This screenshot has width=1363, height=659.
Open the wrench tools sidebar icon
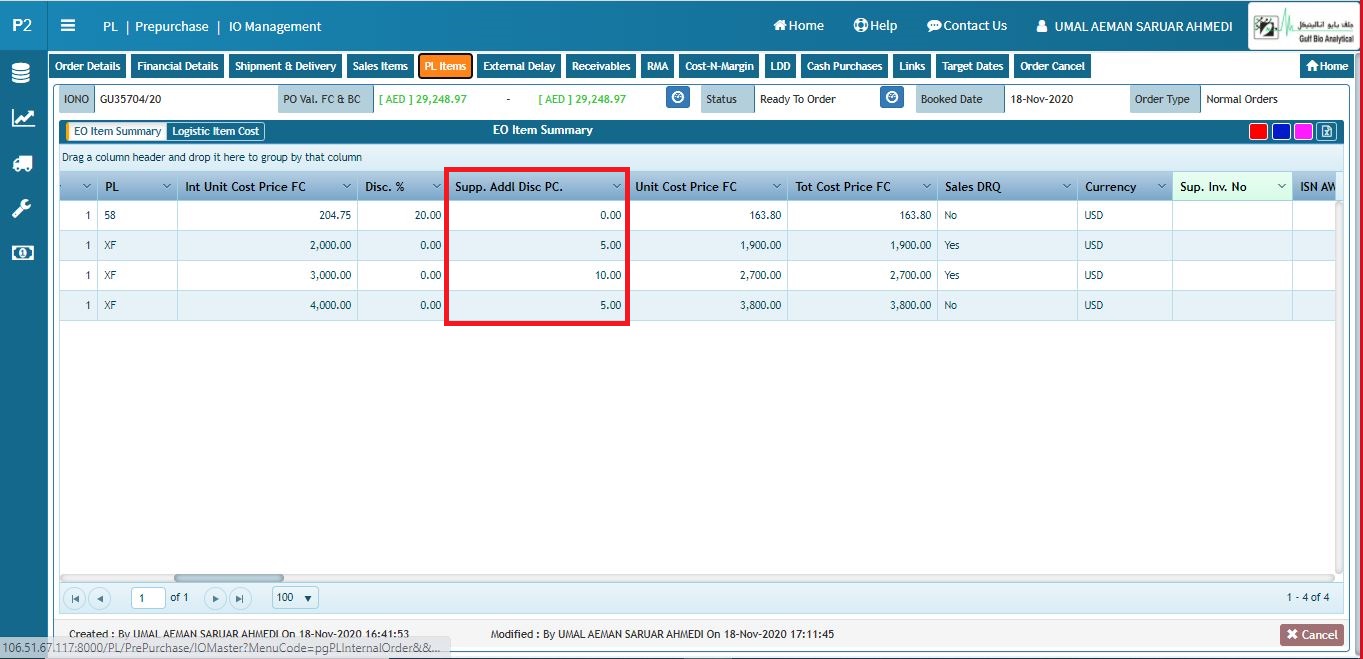pos(22,209)
